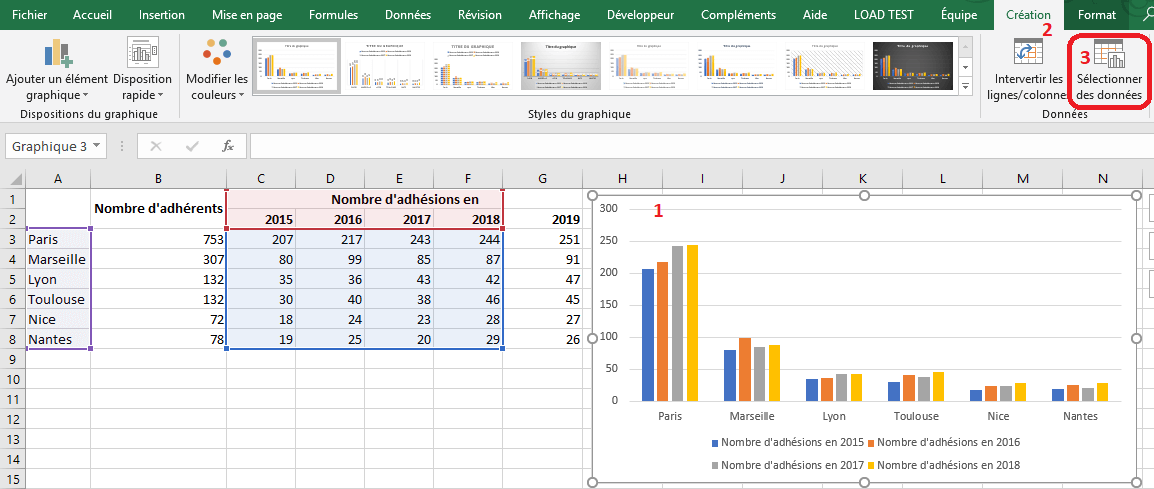Expand the chart styles gallery more arrow
The width and height of the screenshot is (1154, 489).
point(966,88)
